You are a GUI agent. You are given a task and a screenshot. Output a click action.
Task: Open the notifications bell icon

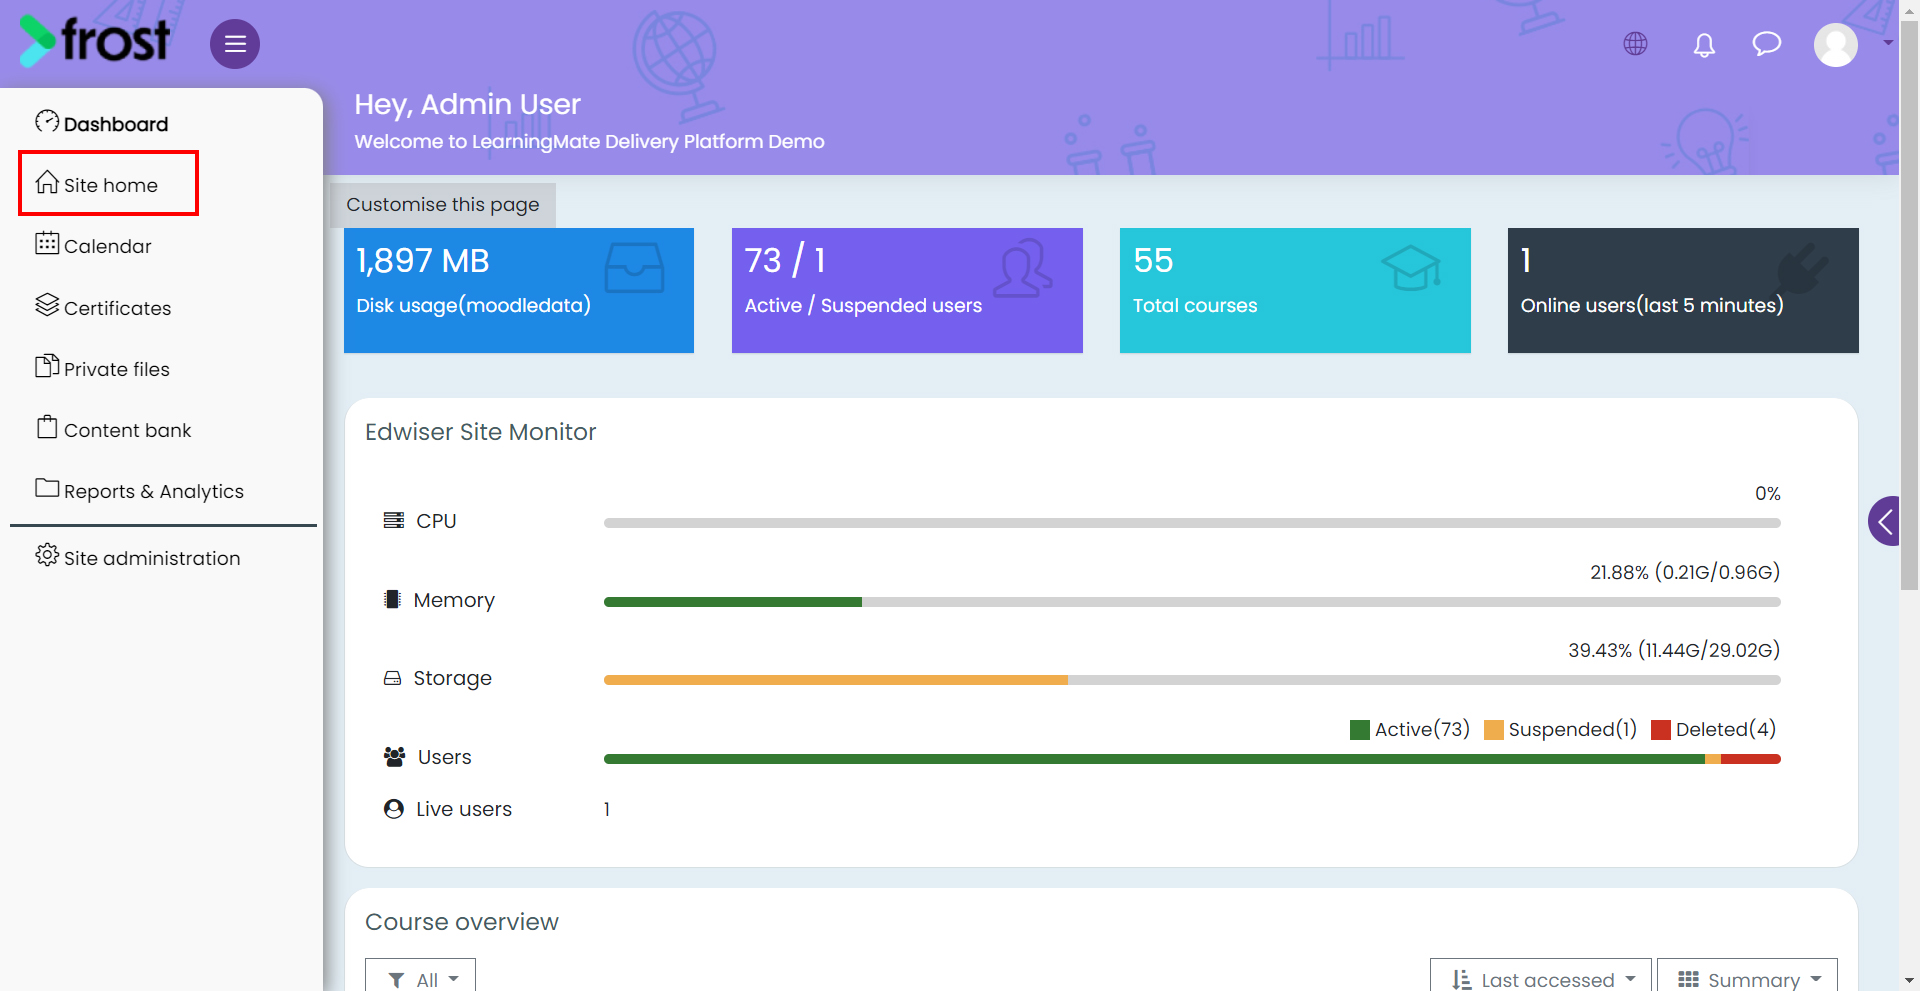[1704, 45]
